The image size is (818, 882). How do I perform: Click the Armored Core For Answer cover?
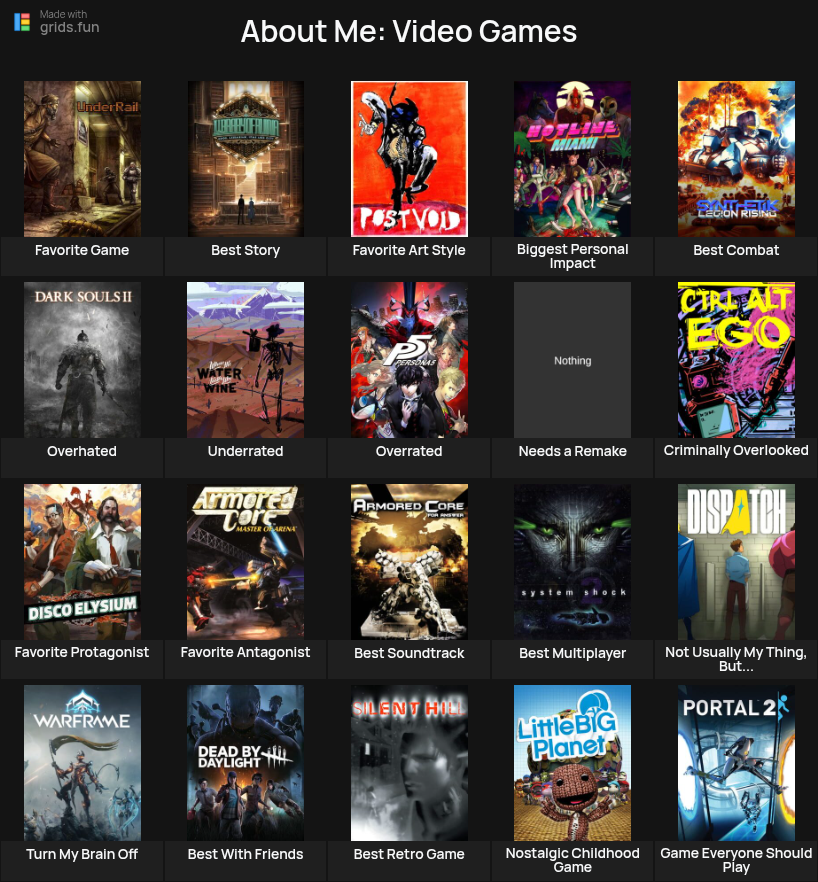pos(409,561)
